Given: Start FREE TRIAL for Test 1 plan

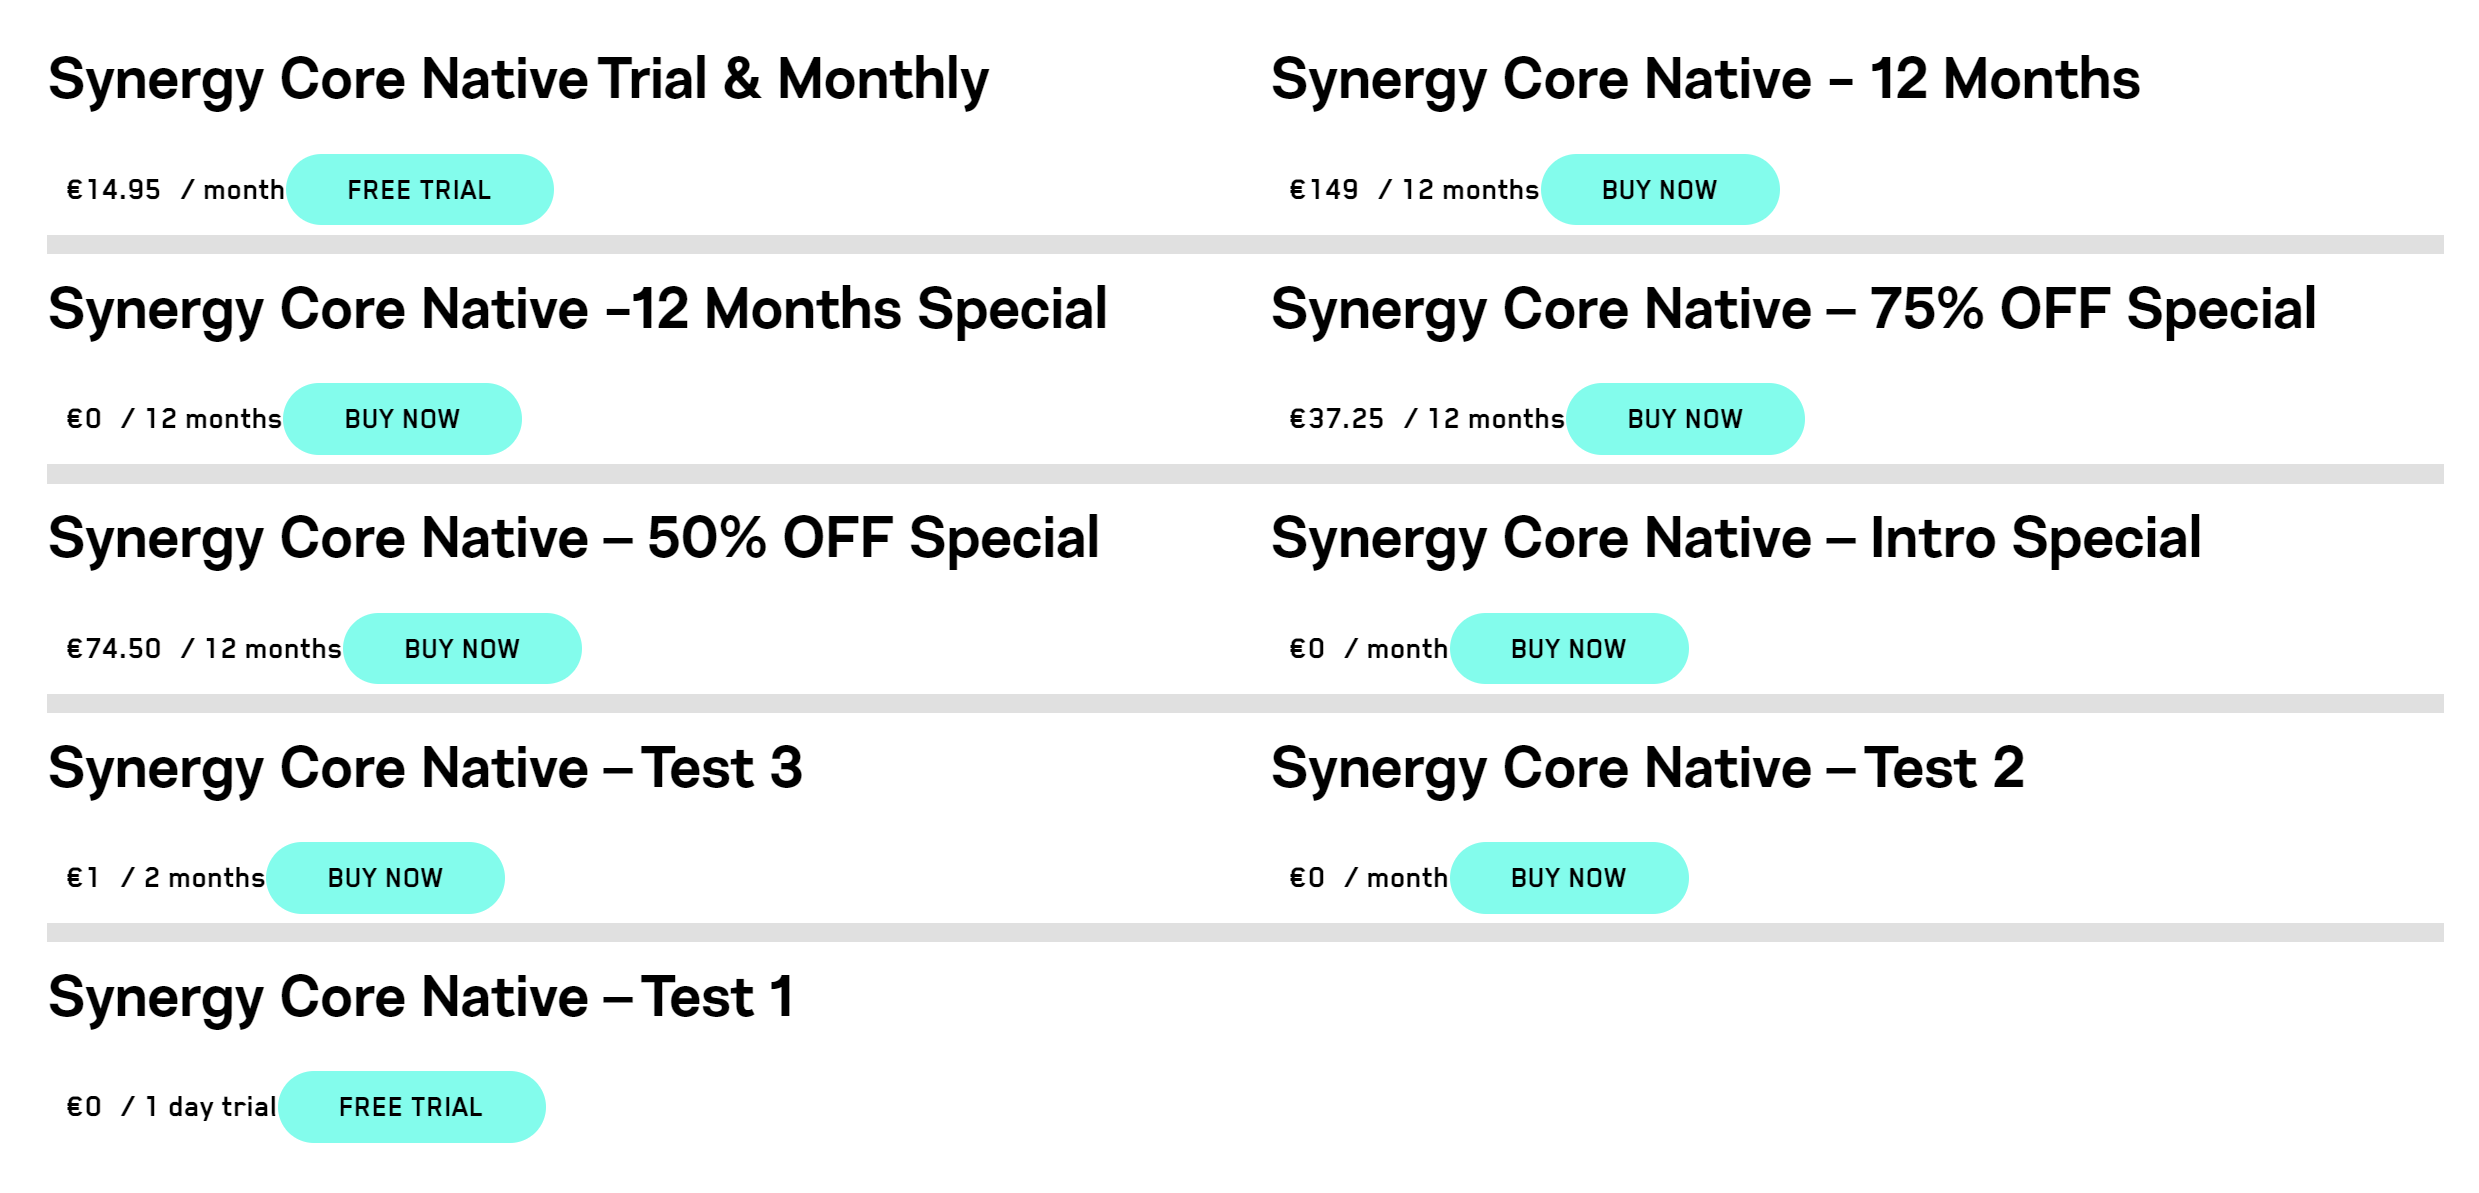Looking at the screenshot, I should click(411, 1107).
